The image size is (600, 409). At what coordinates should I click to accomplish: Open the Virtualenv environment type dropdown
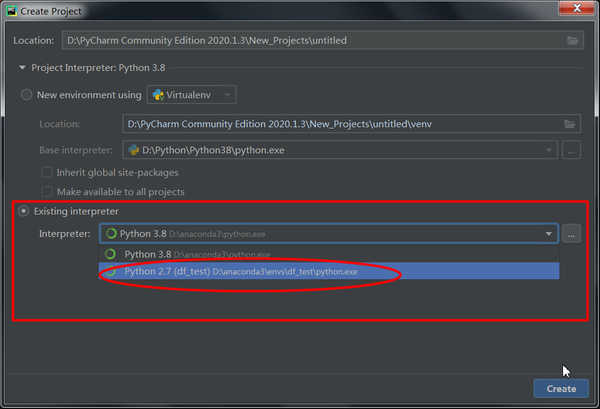point(191,95)
